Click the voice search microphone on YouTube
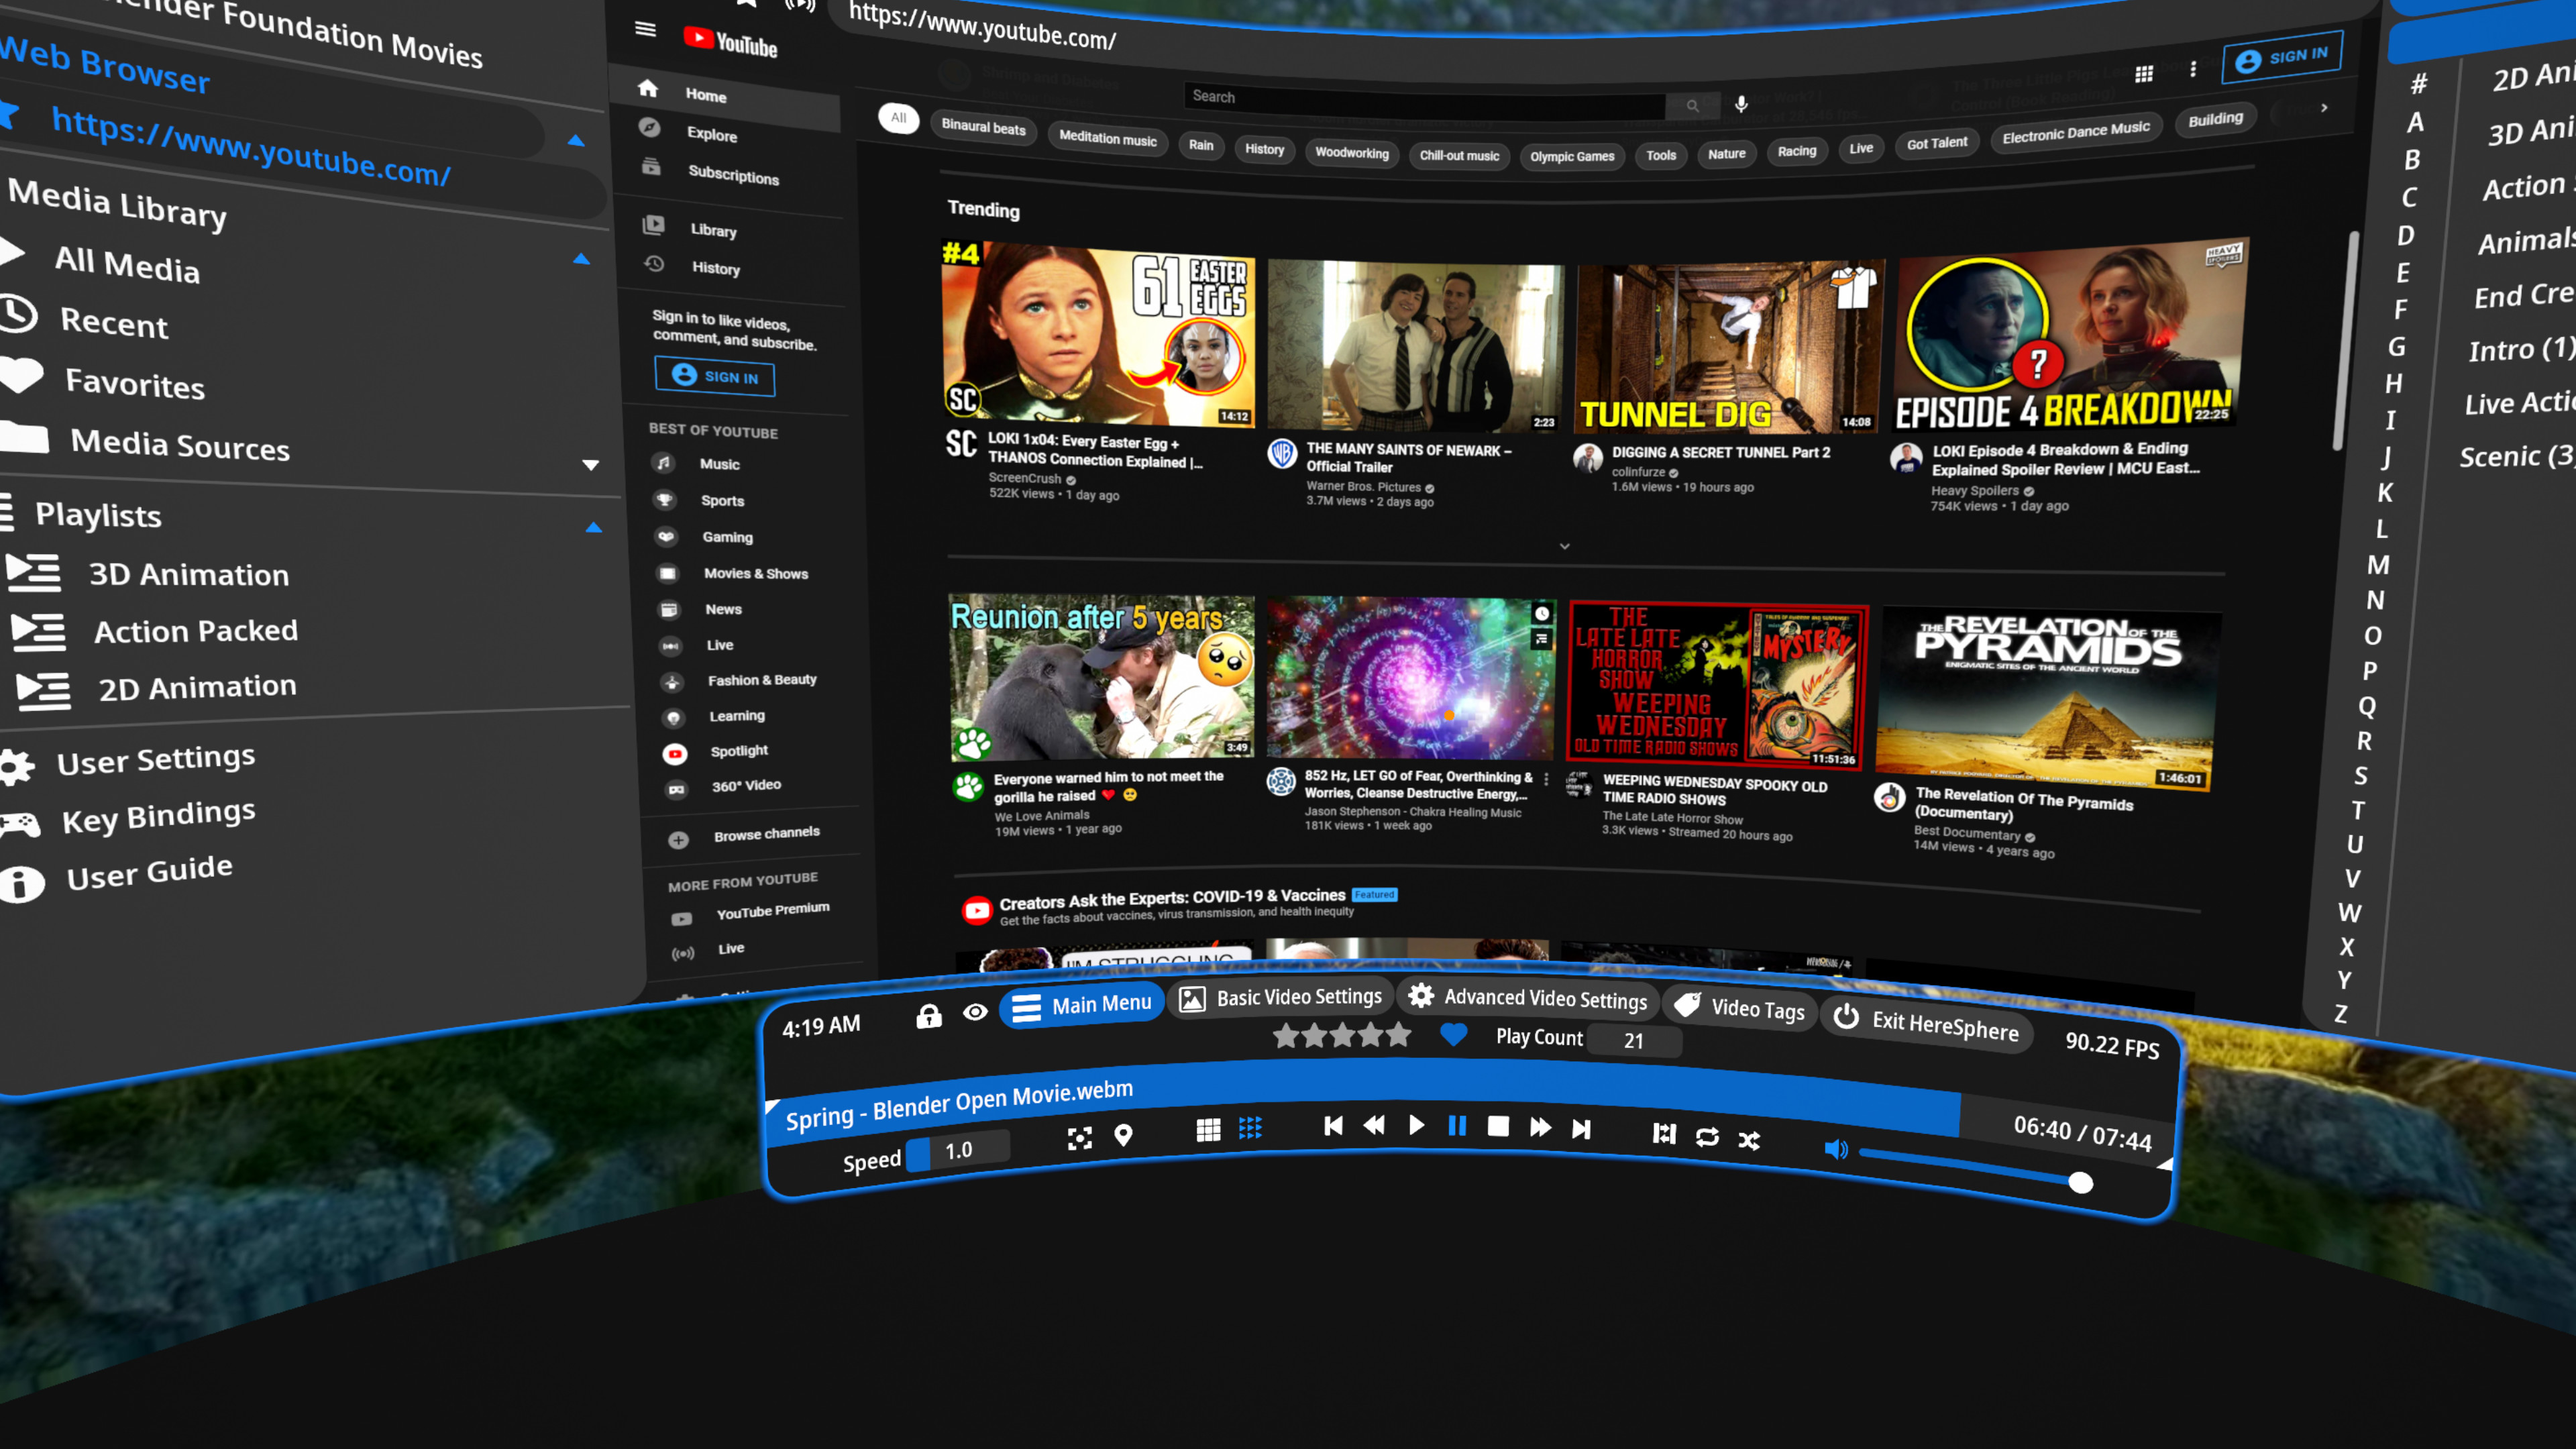Screen dimensions: 2576x1449 (1742, 104)
